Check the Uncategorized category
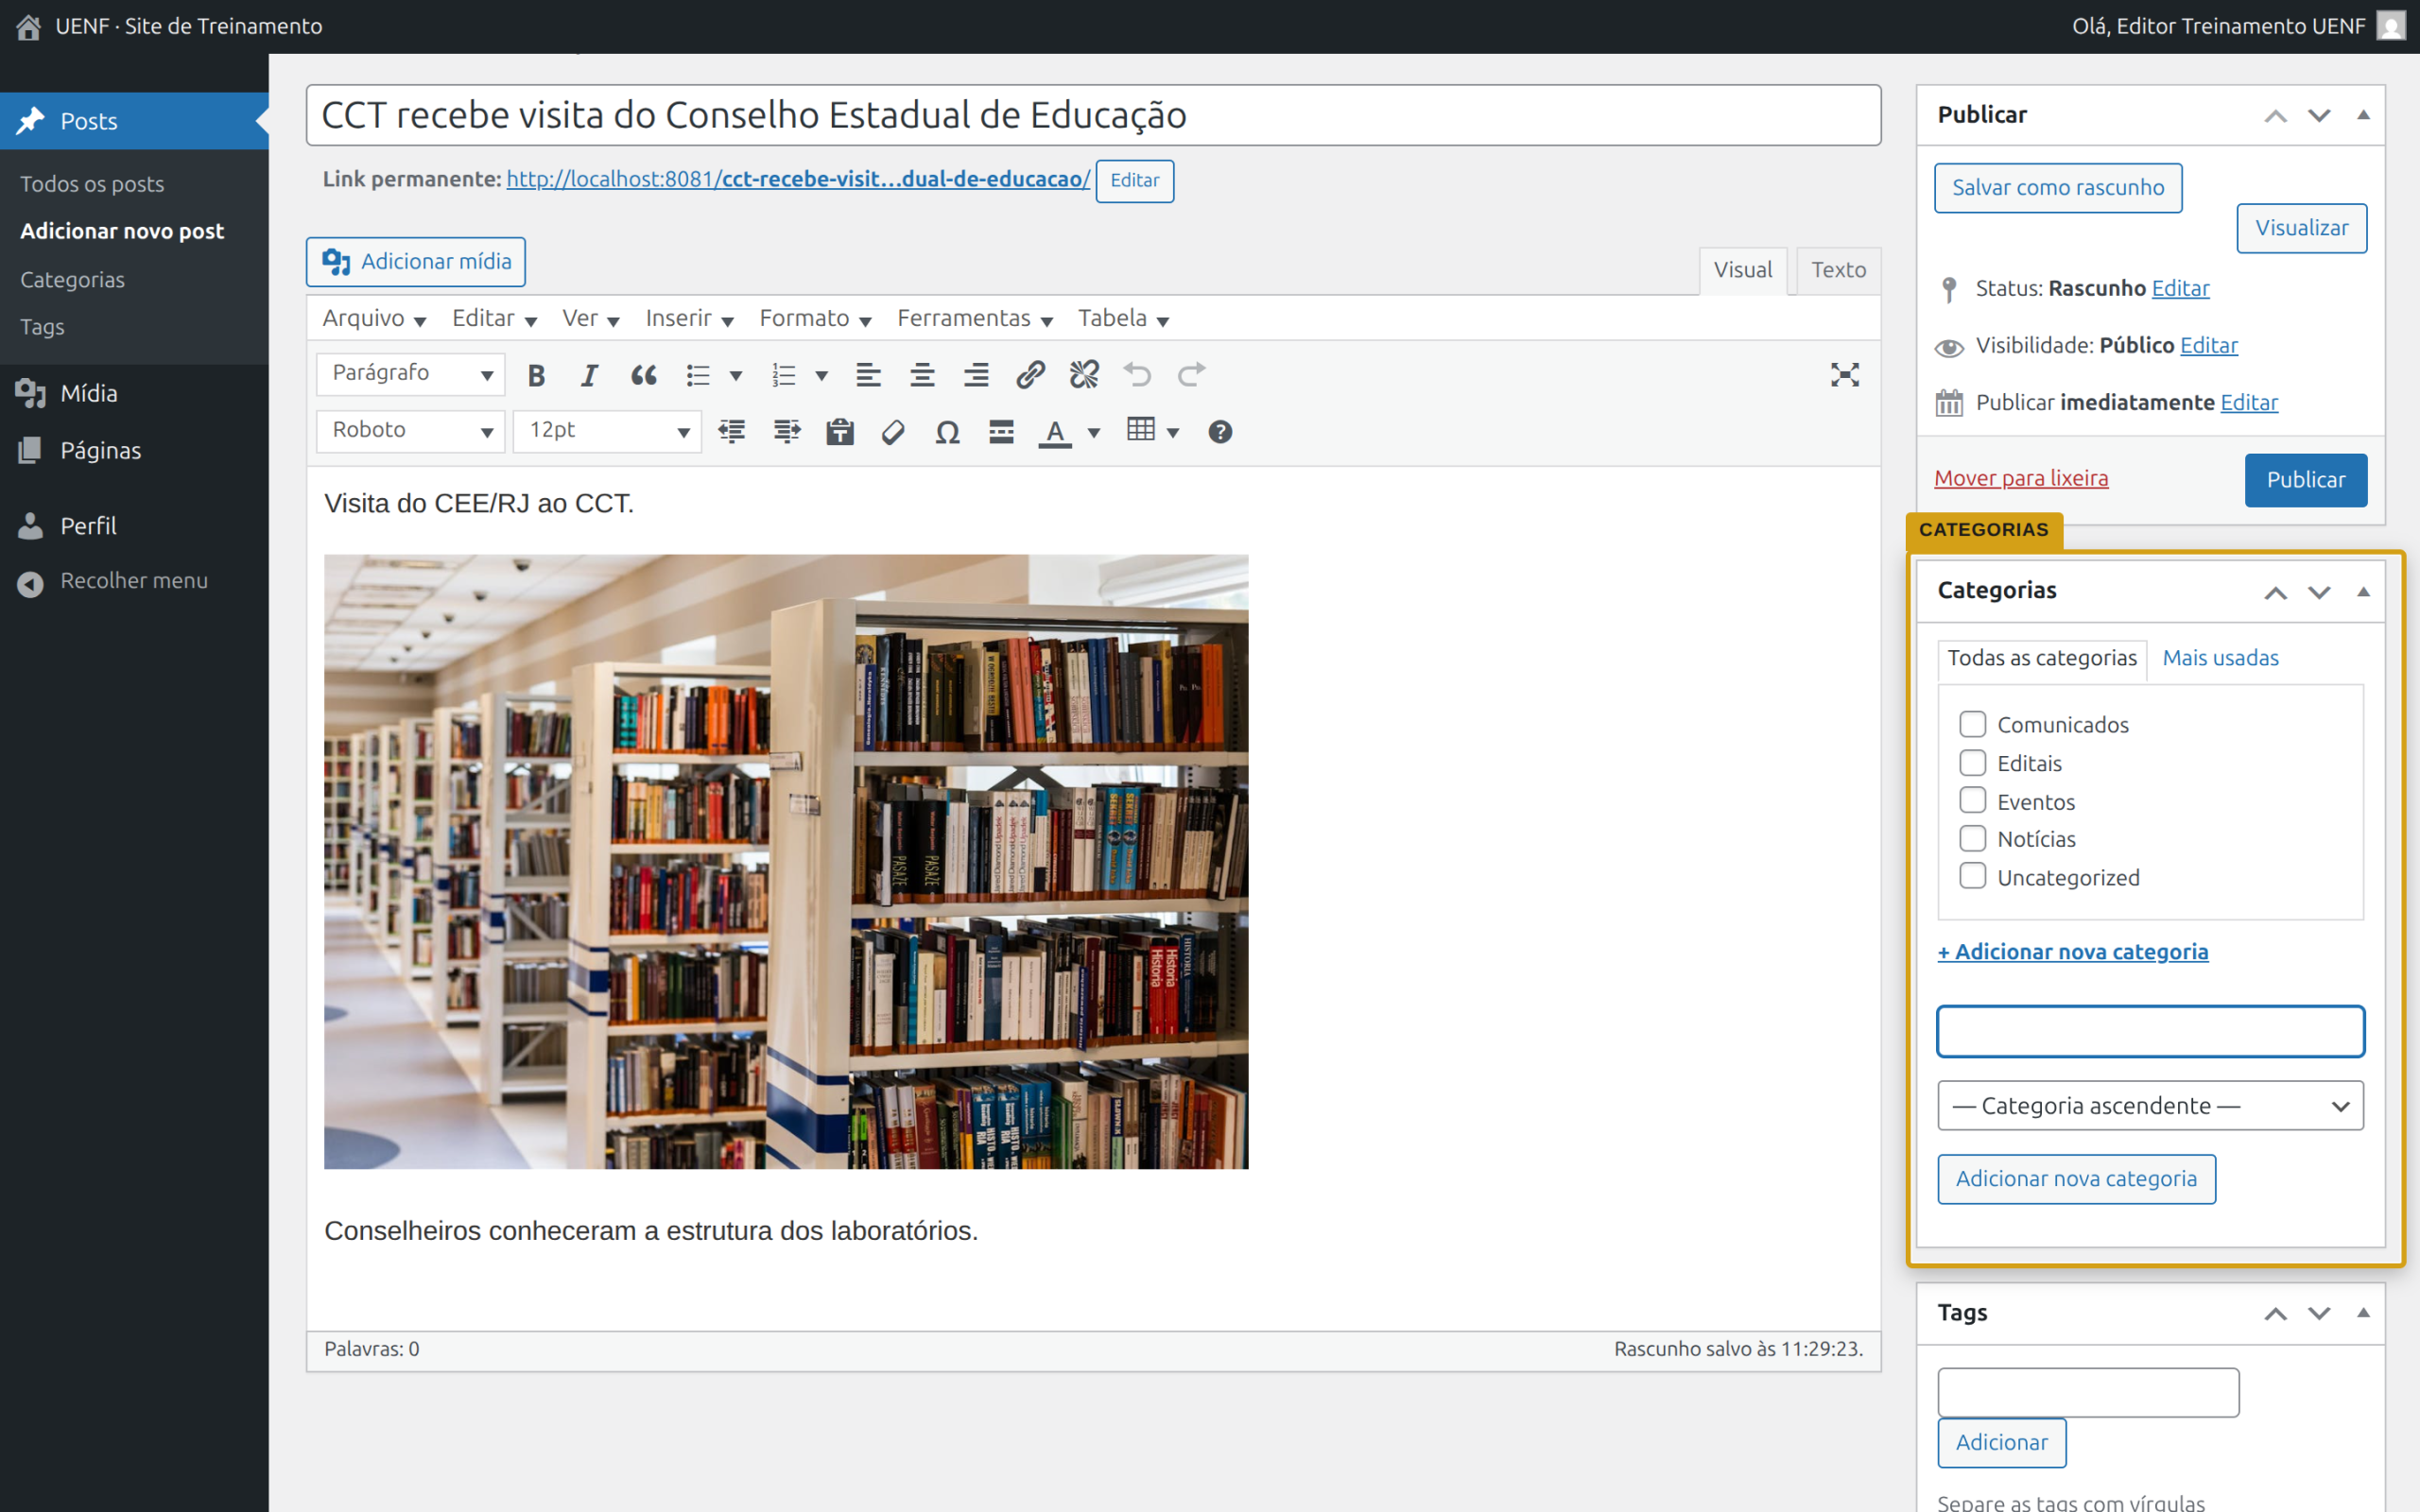 (x=1972, y=876)
